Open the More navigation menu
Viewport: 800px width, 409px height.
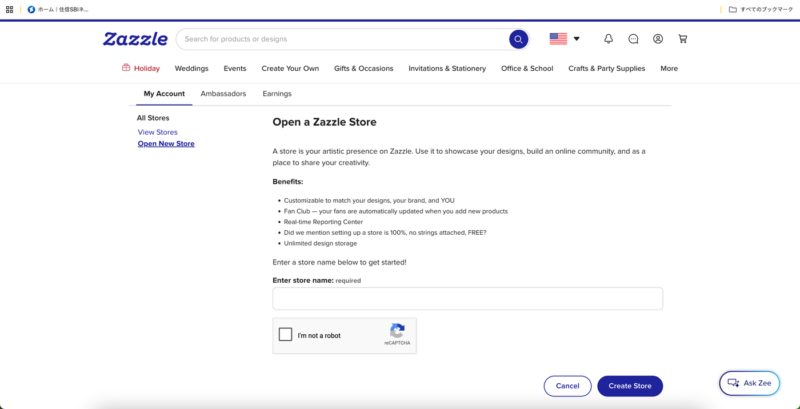[x=669, y=68]
